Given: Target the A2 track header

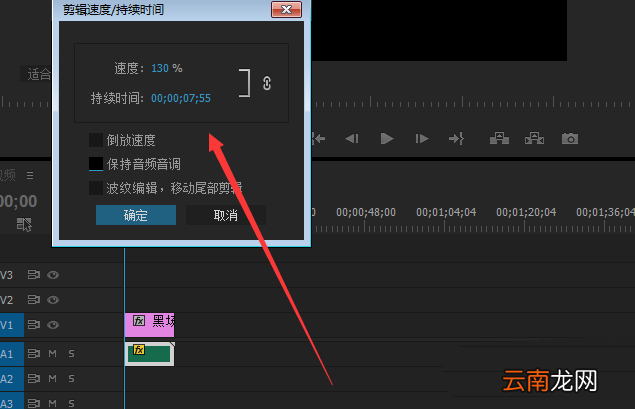Looking at the screenshot, I should pos(12,379).
